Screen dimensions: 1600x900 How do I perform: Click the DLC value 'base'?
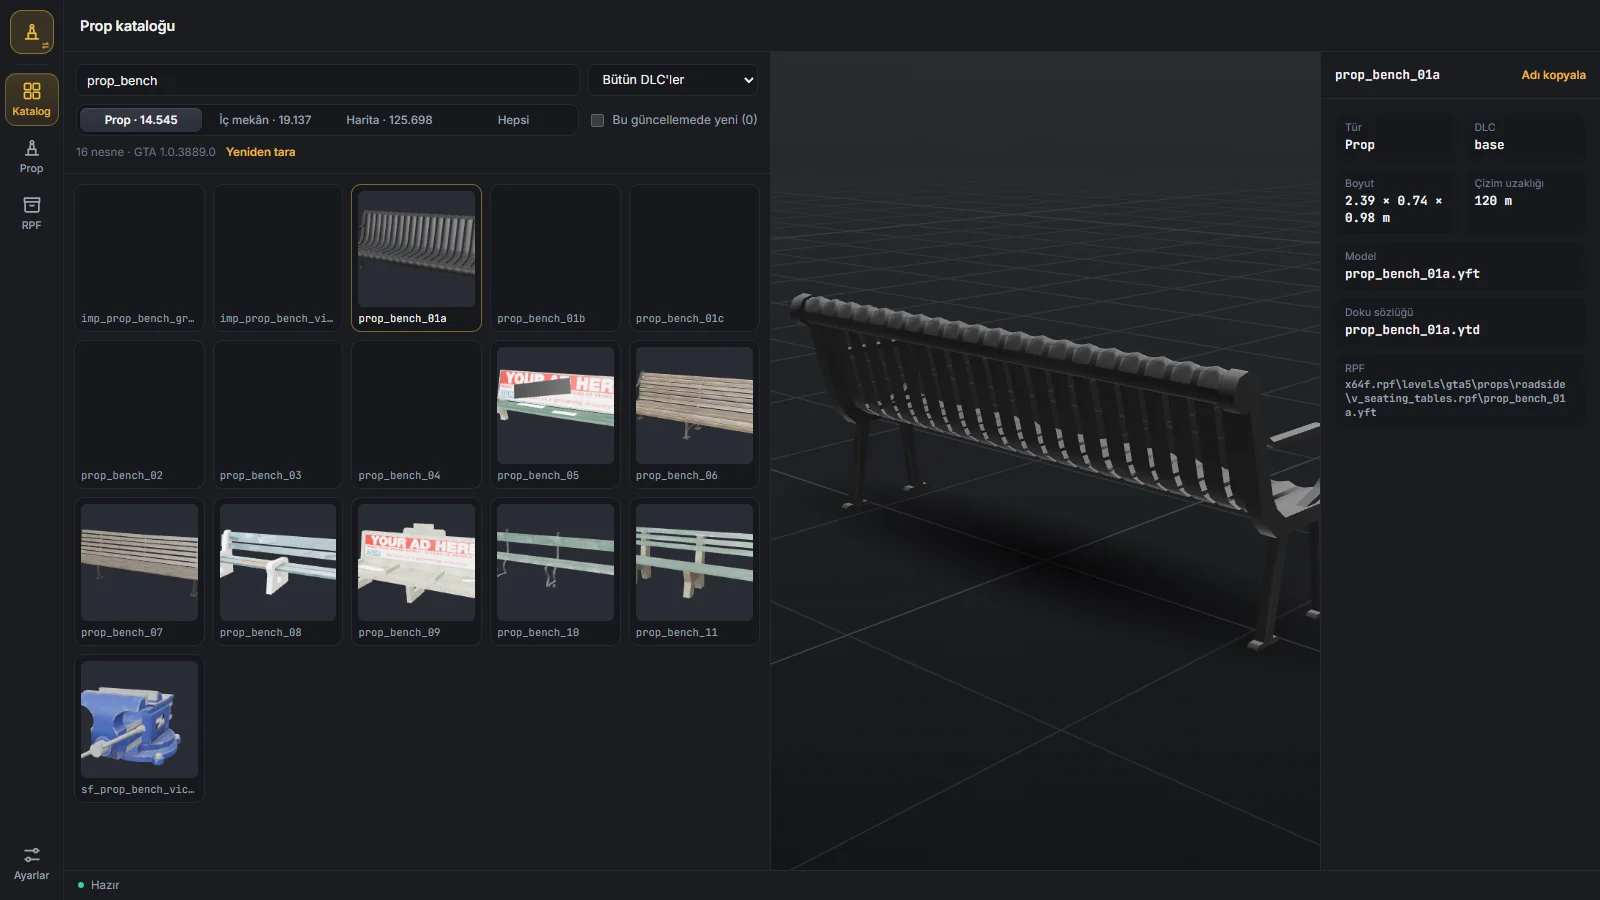(x=1489, y=145)
